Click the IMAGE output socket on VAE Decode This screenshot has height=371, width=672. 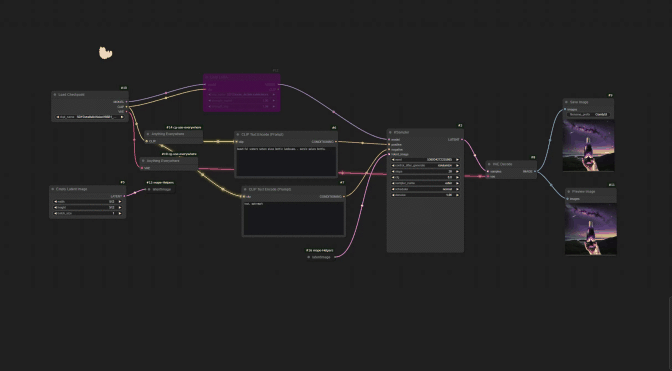(534, 171)
